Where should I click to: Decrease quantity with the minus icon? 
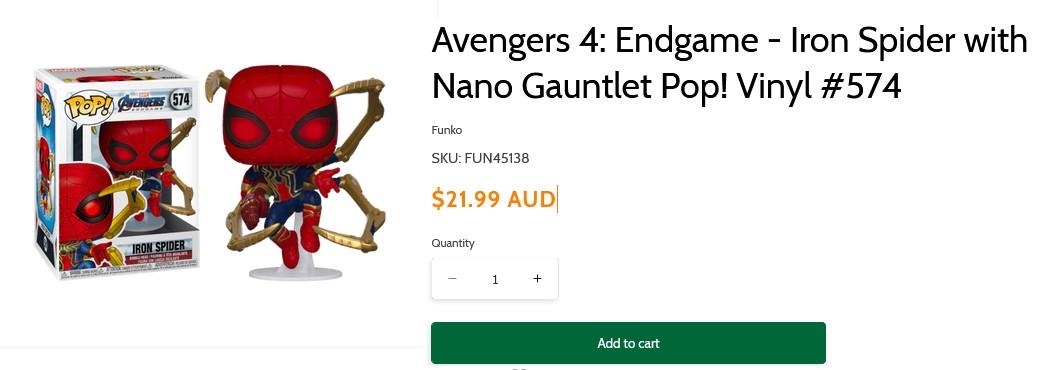tap(453, 279)
